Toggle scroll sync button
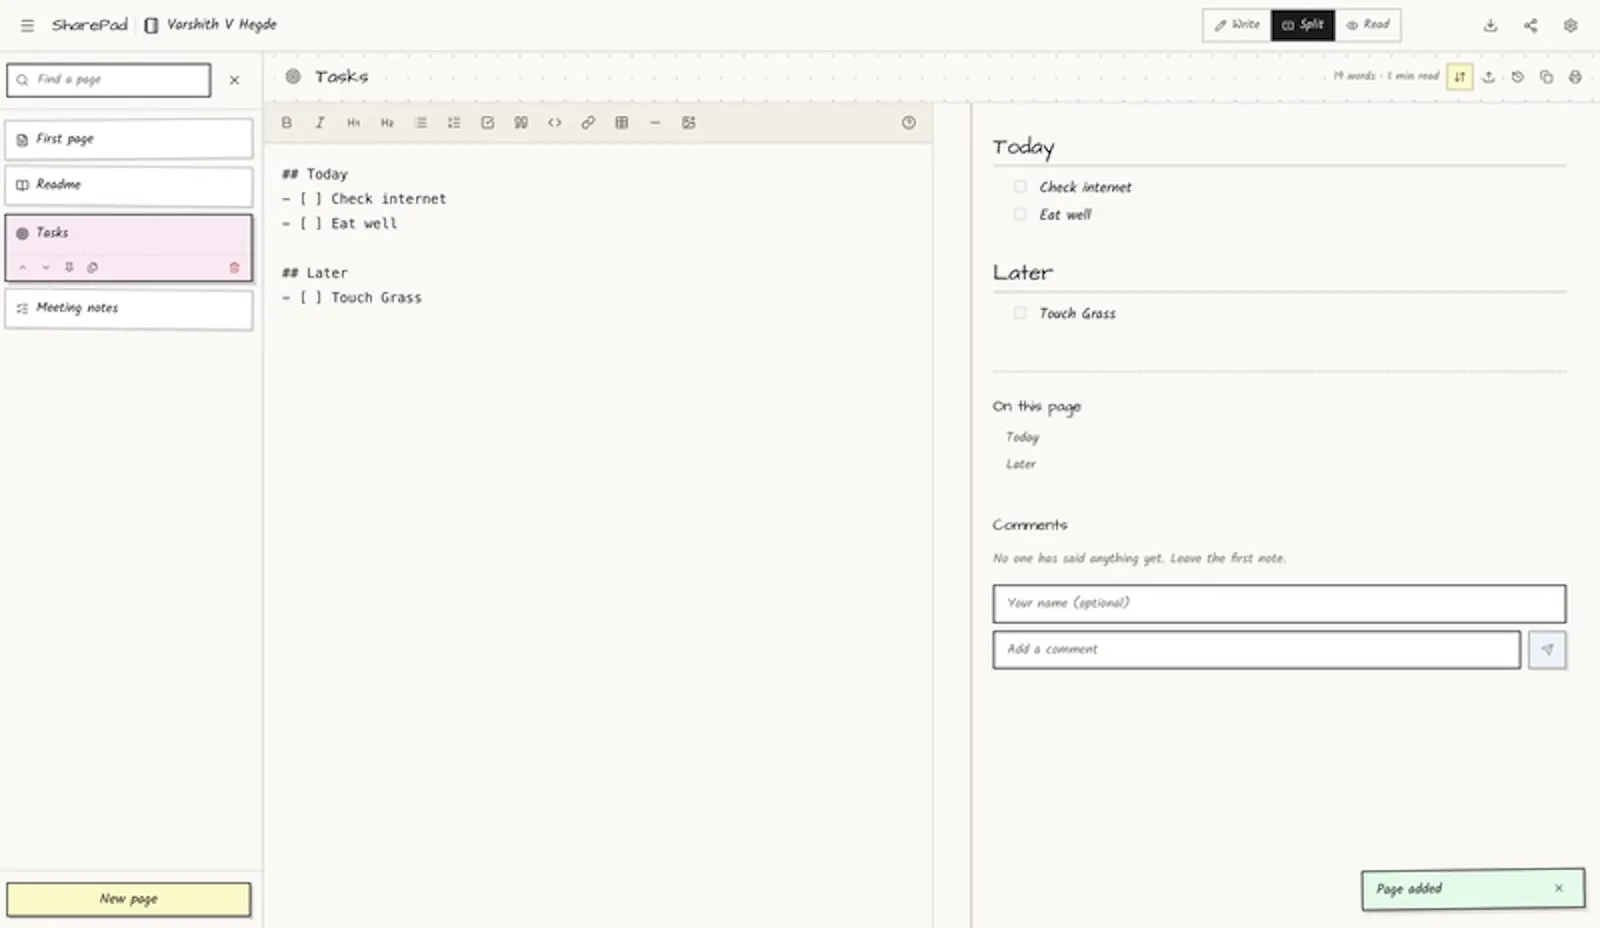This screenshot has width=1600, height=928. coord(1459,77)
